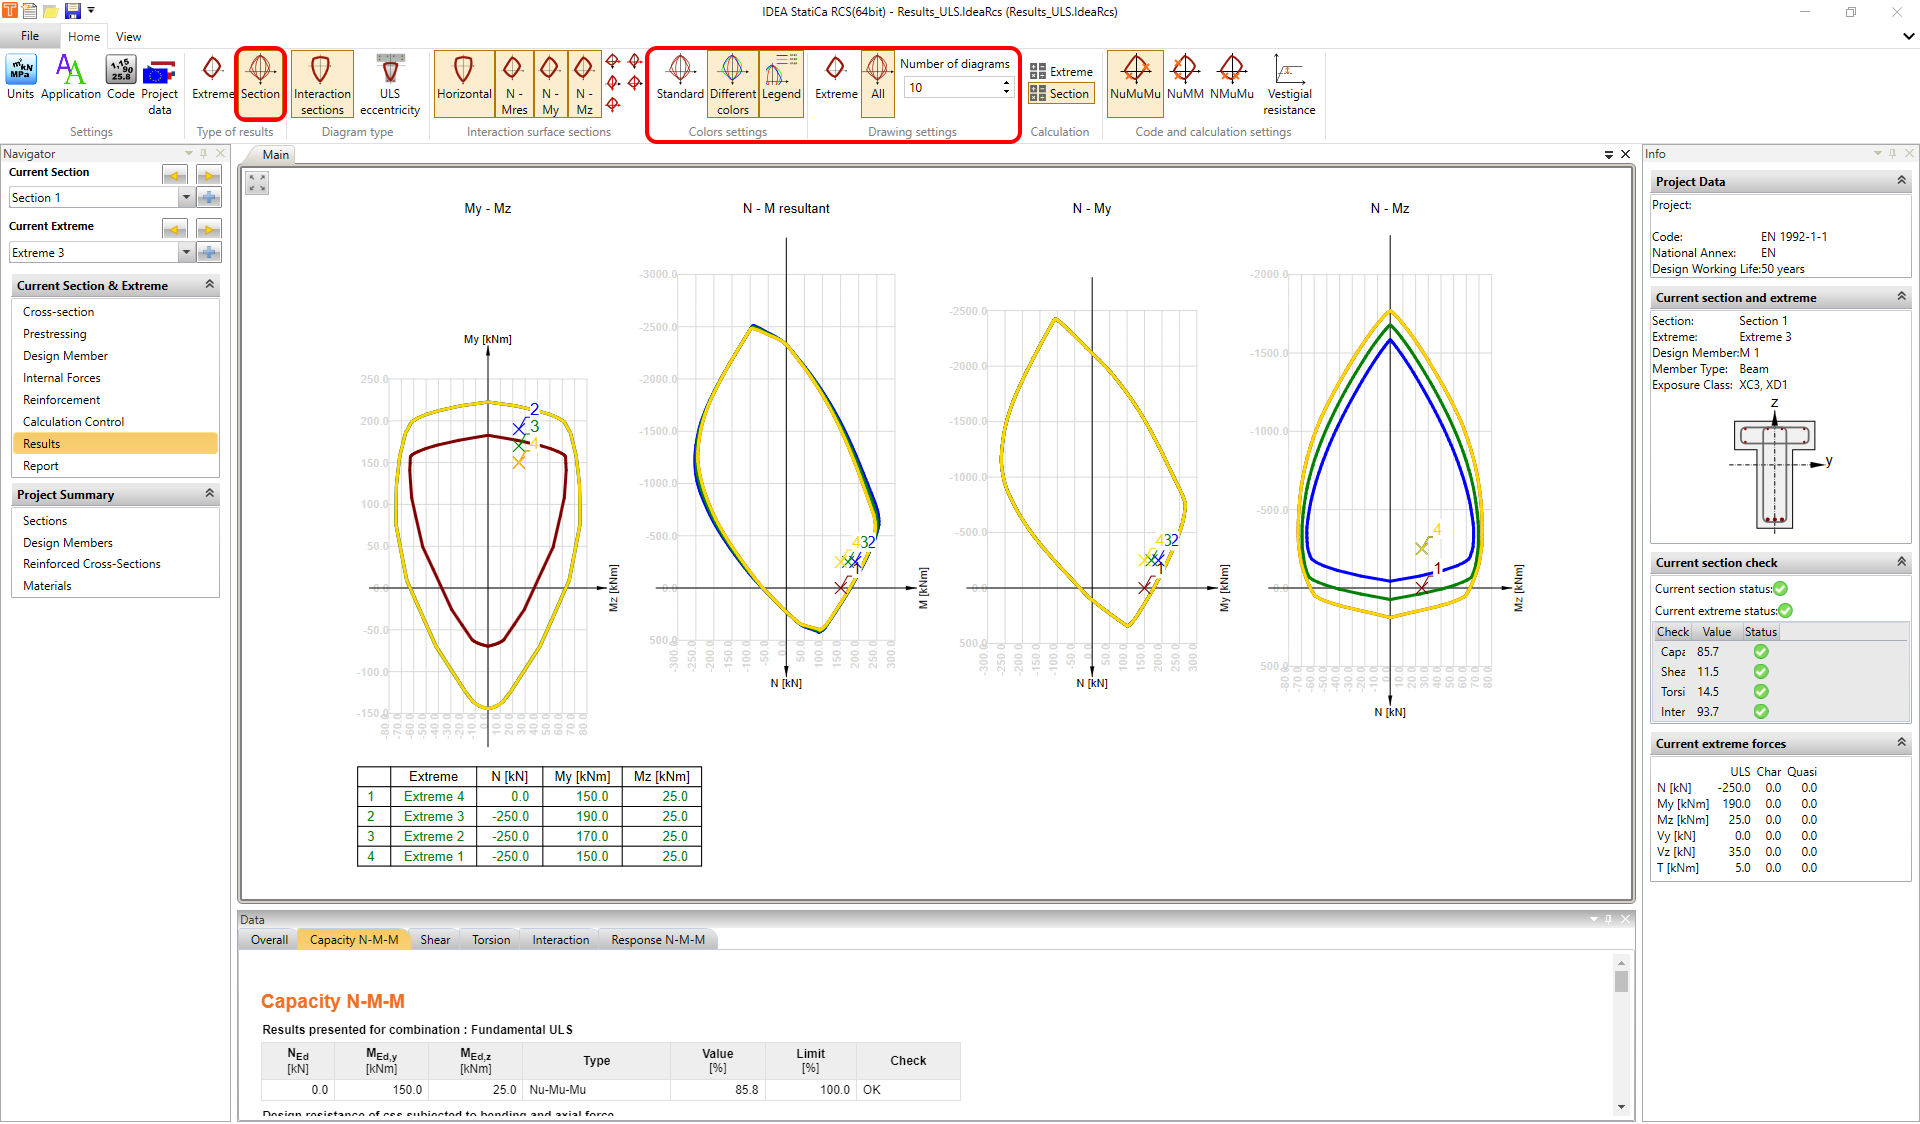Open the View menu
The height and width of the screenshot is (1124, 1920).
point(127,36)
